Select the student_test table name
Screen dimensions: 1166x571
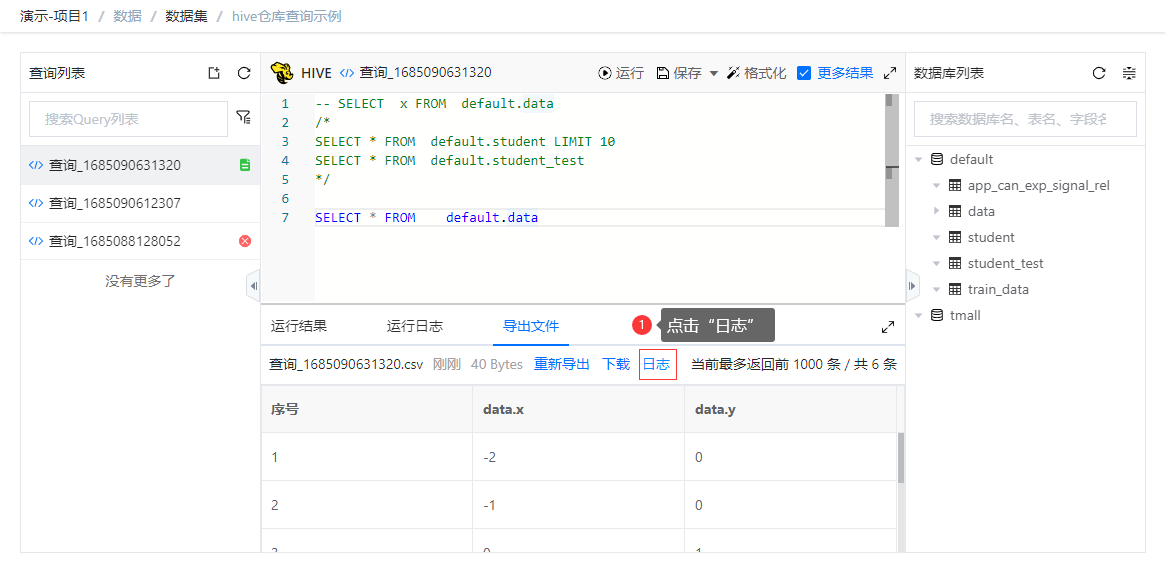[1005, 263]
